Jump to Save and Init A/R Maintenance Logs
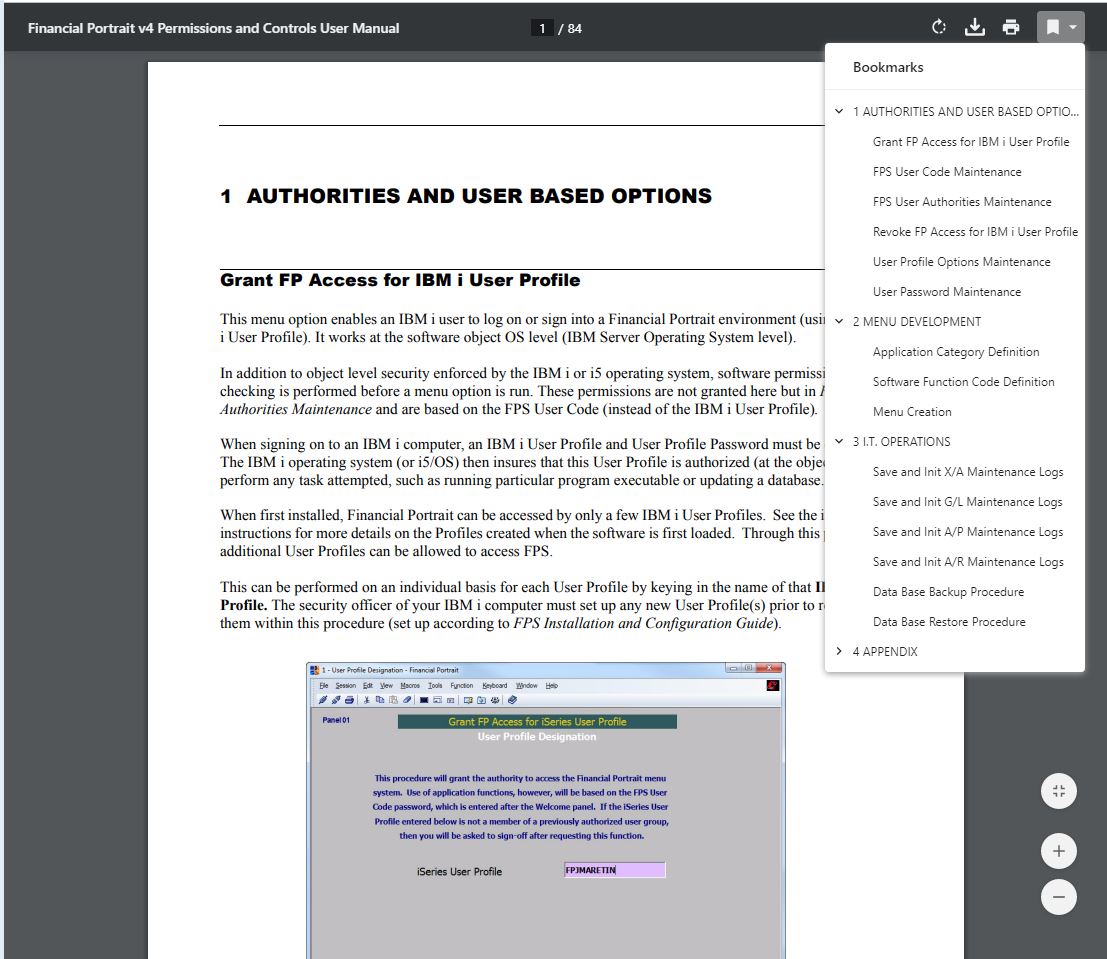This screenshot has height=959, width=1107. point(968,561)
